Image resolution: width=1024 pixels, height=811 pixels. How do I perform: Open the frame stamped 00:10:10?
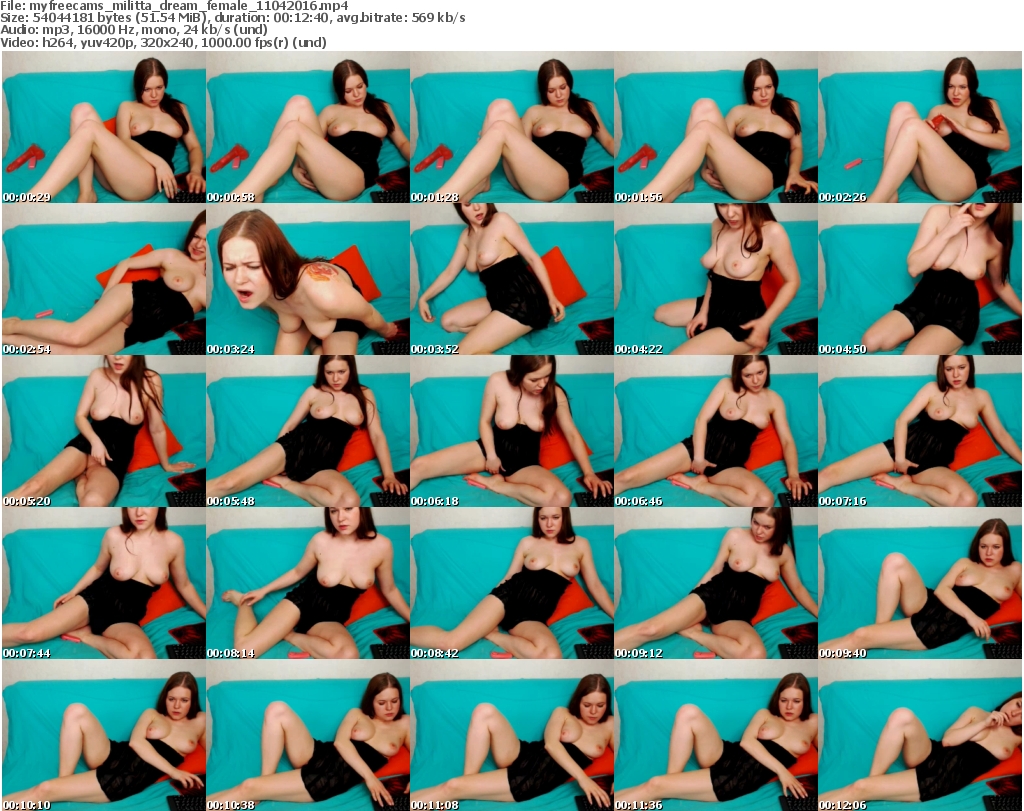pos(104,735)
